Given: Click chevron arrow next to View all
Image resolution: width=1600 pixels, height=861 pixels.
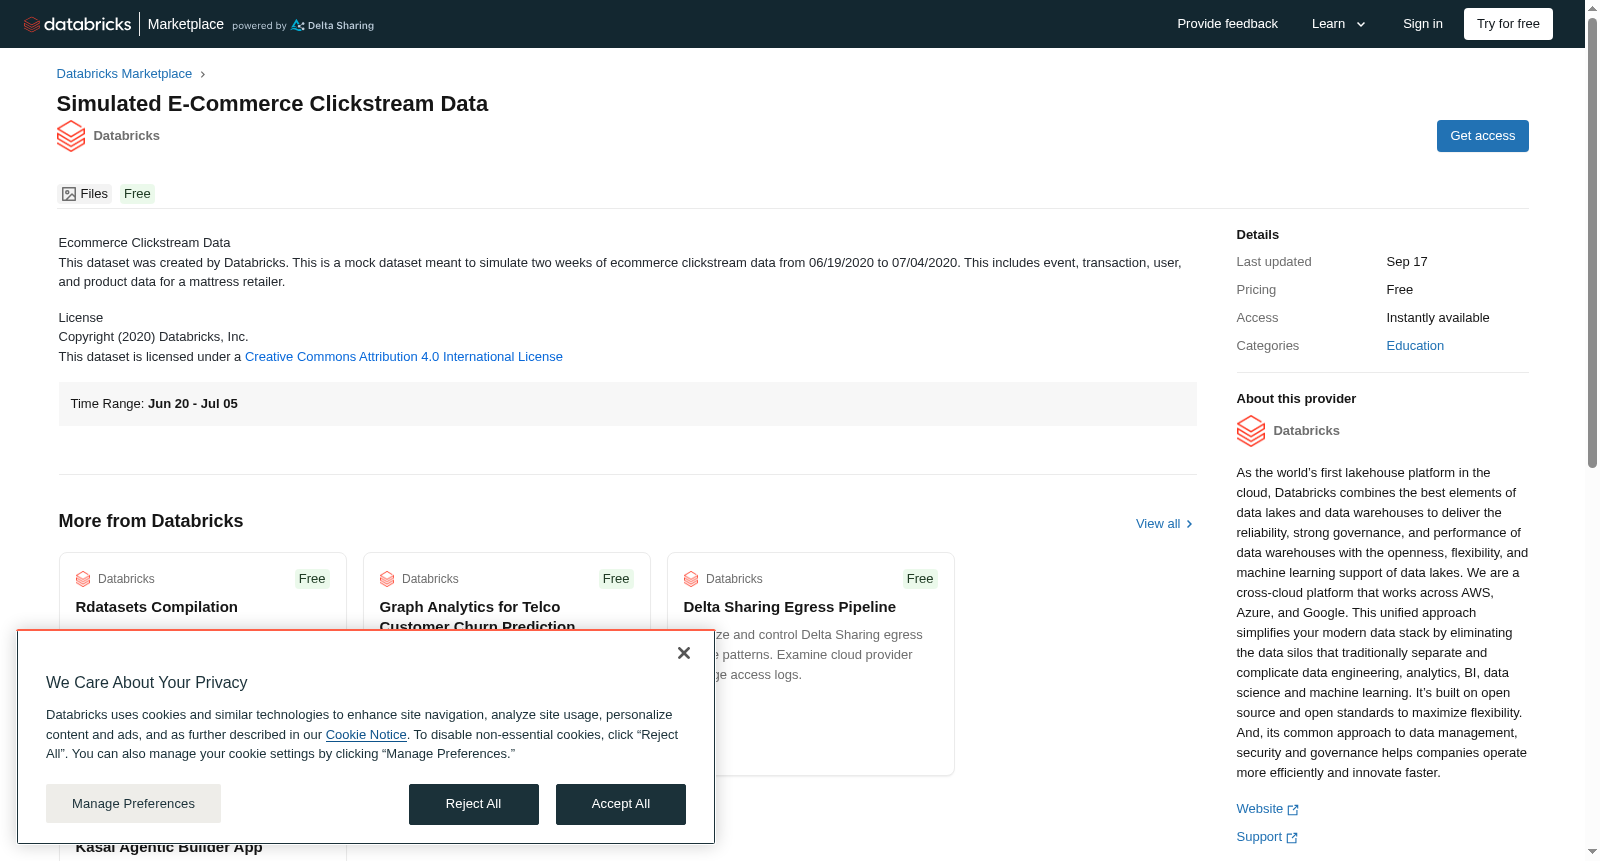Looking at the screenshot, I should tap(1189, 524).
